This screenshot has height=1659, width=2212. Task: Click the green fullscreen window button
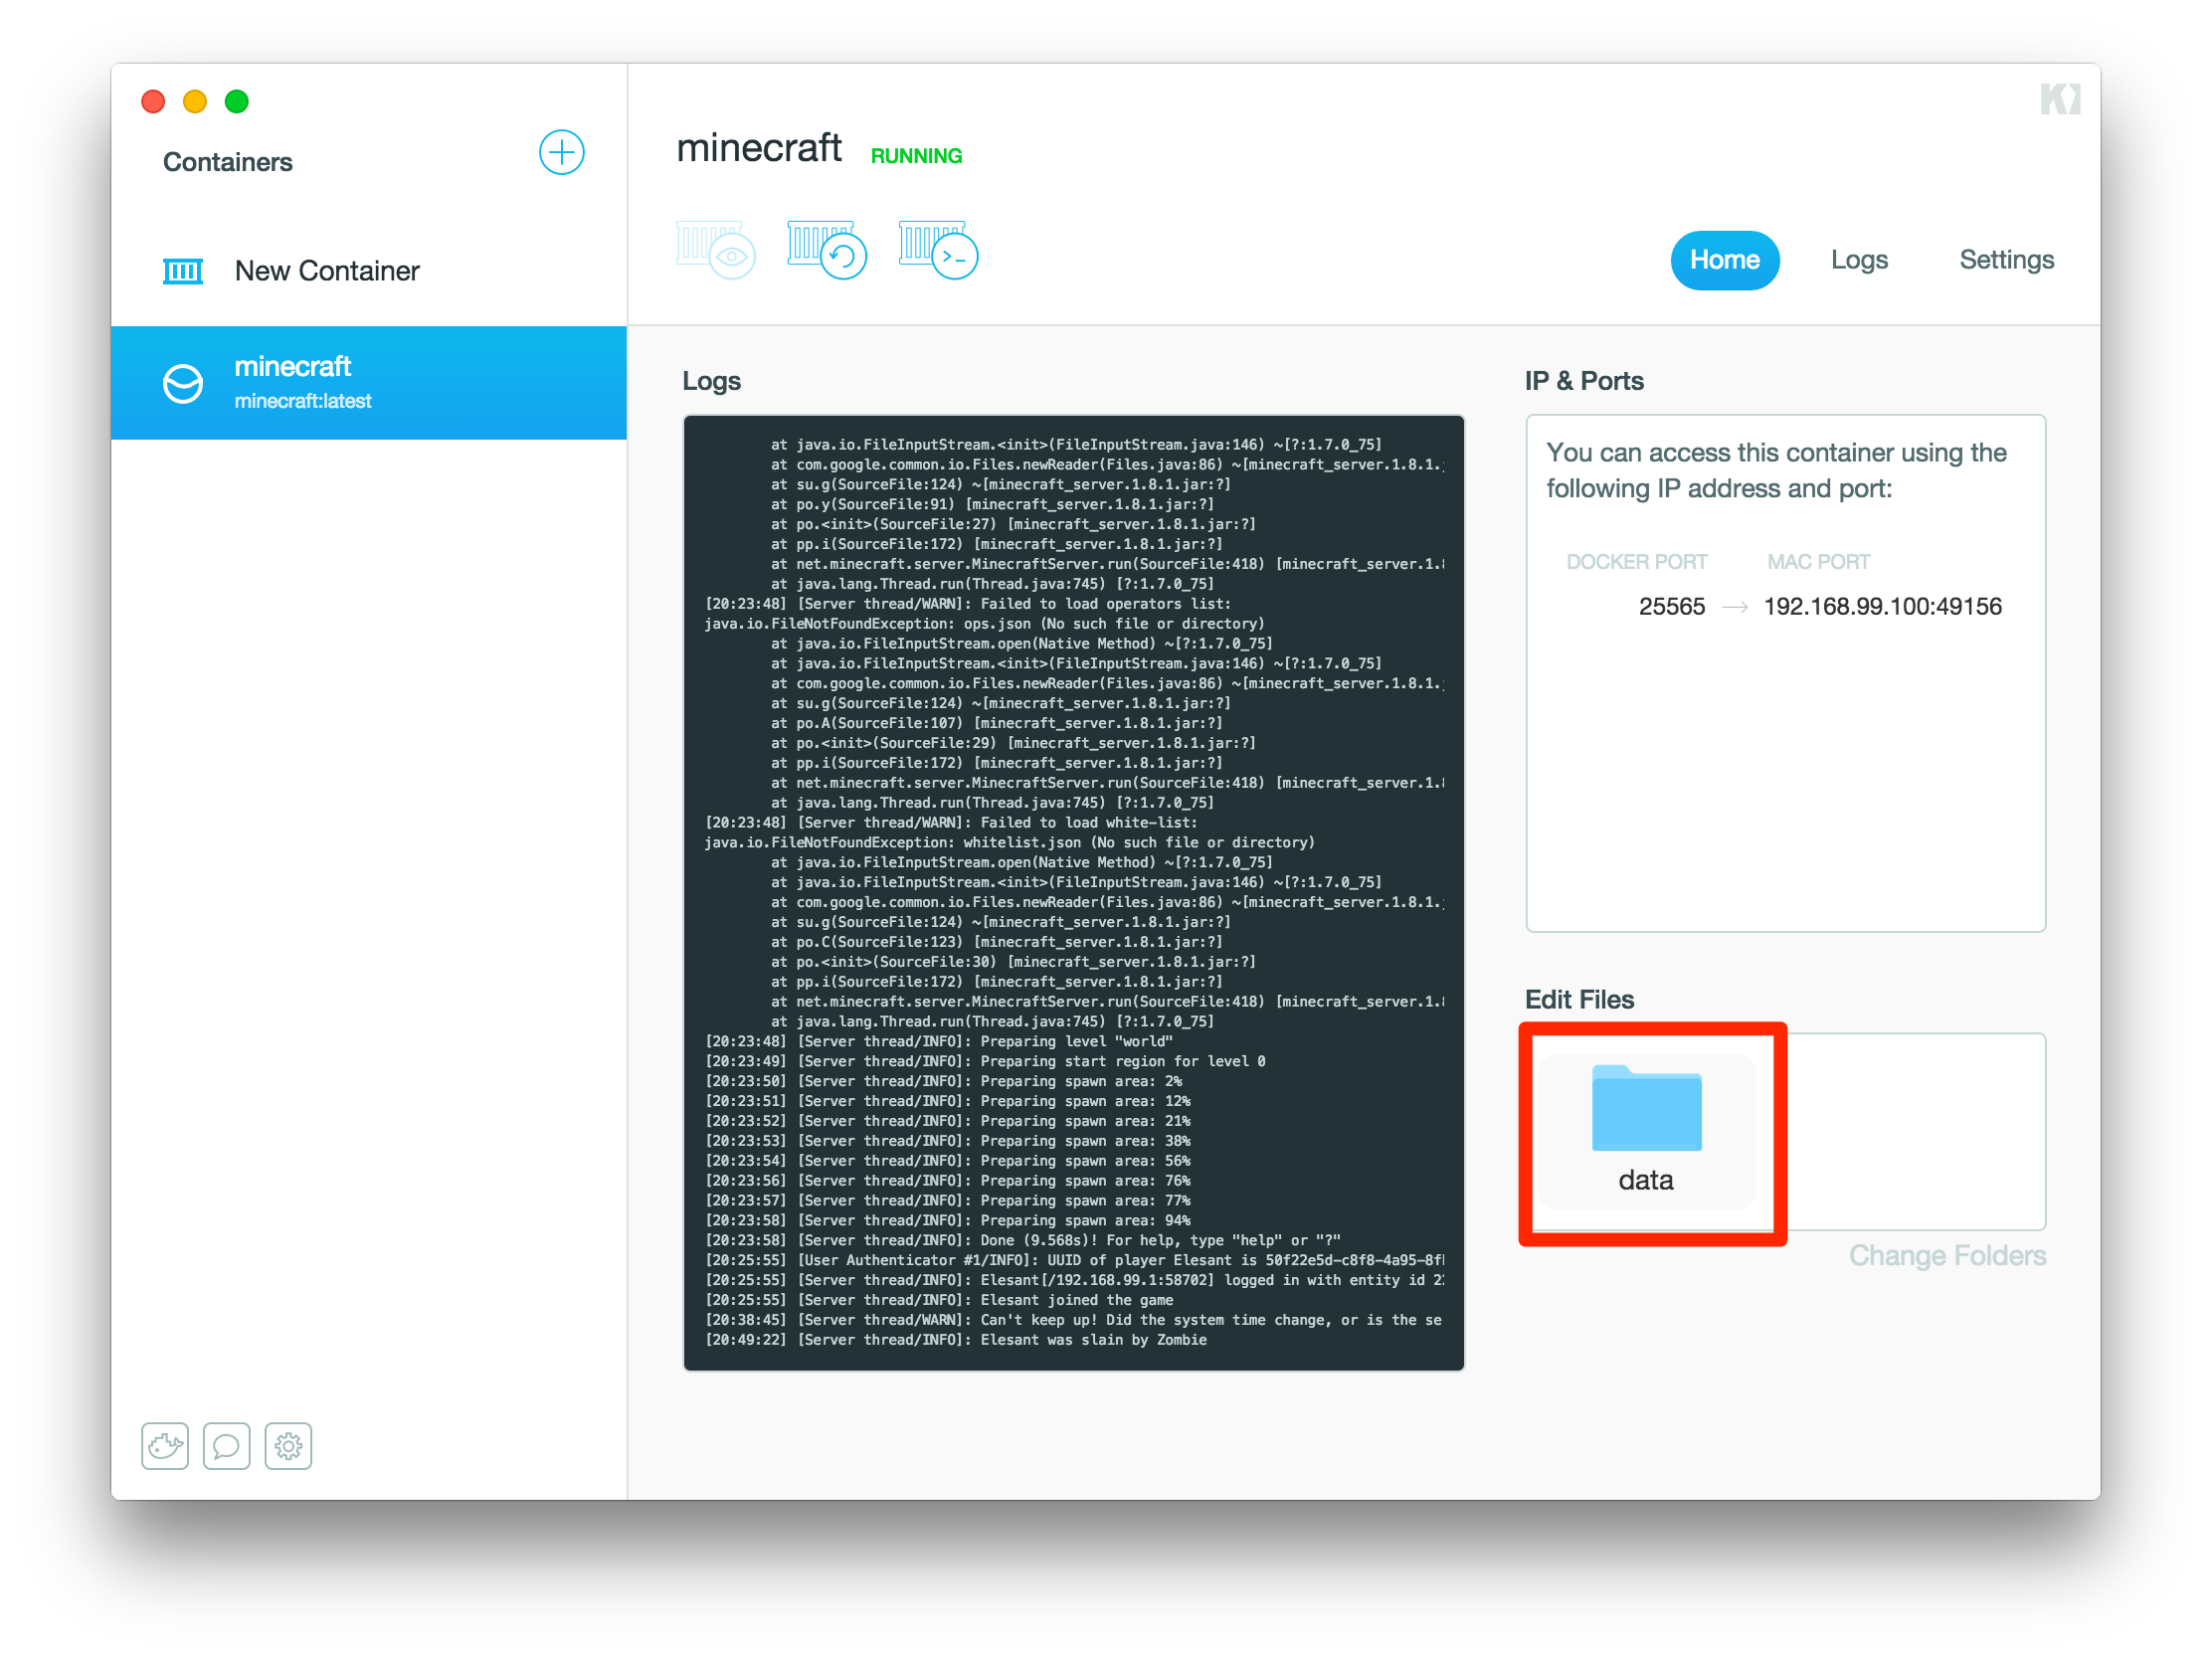pos(237,101)
